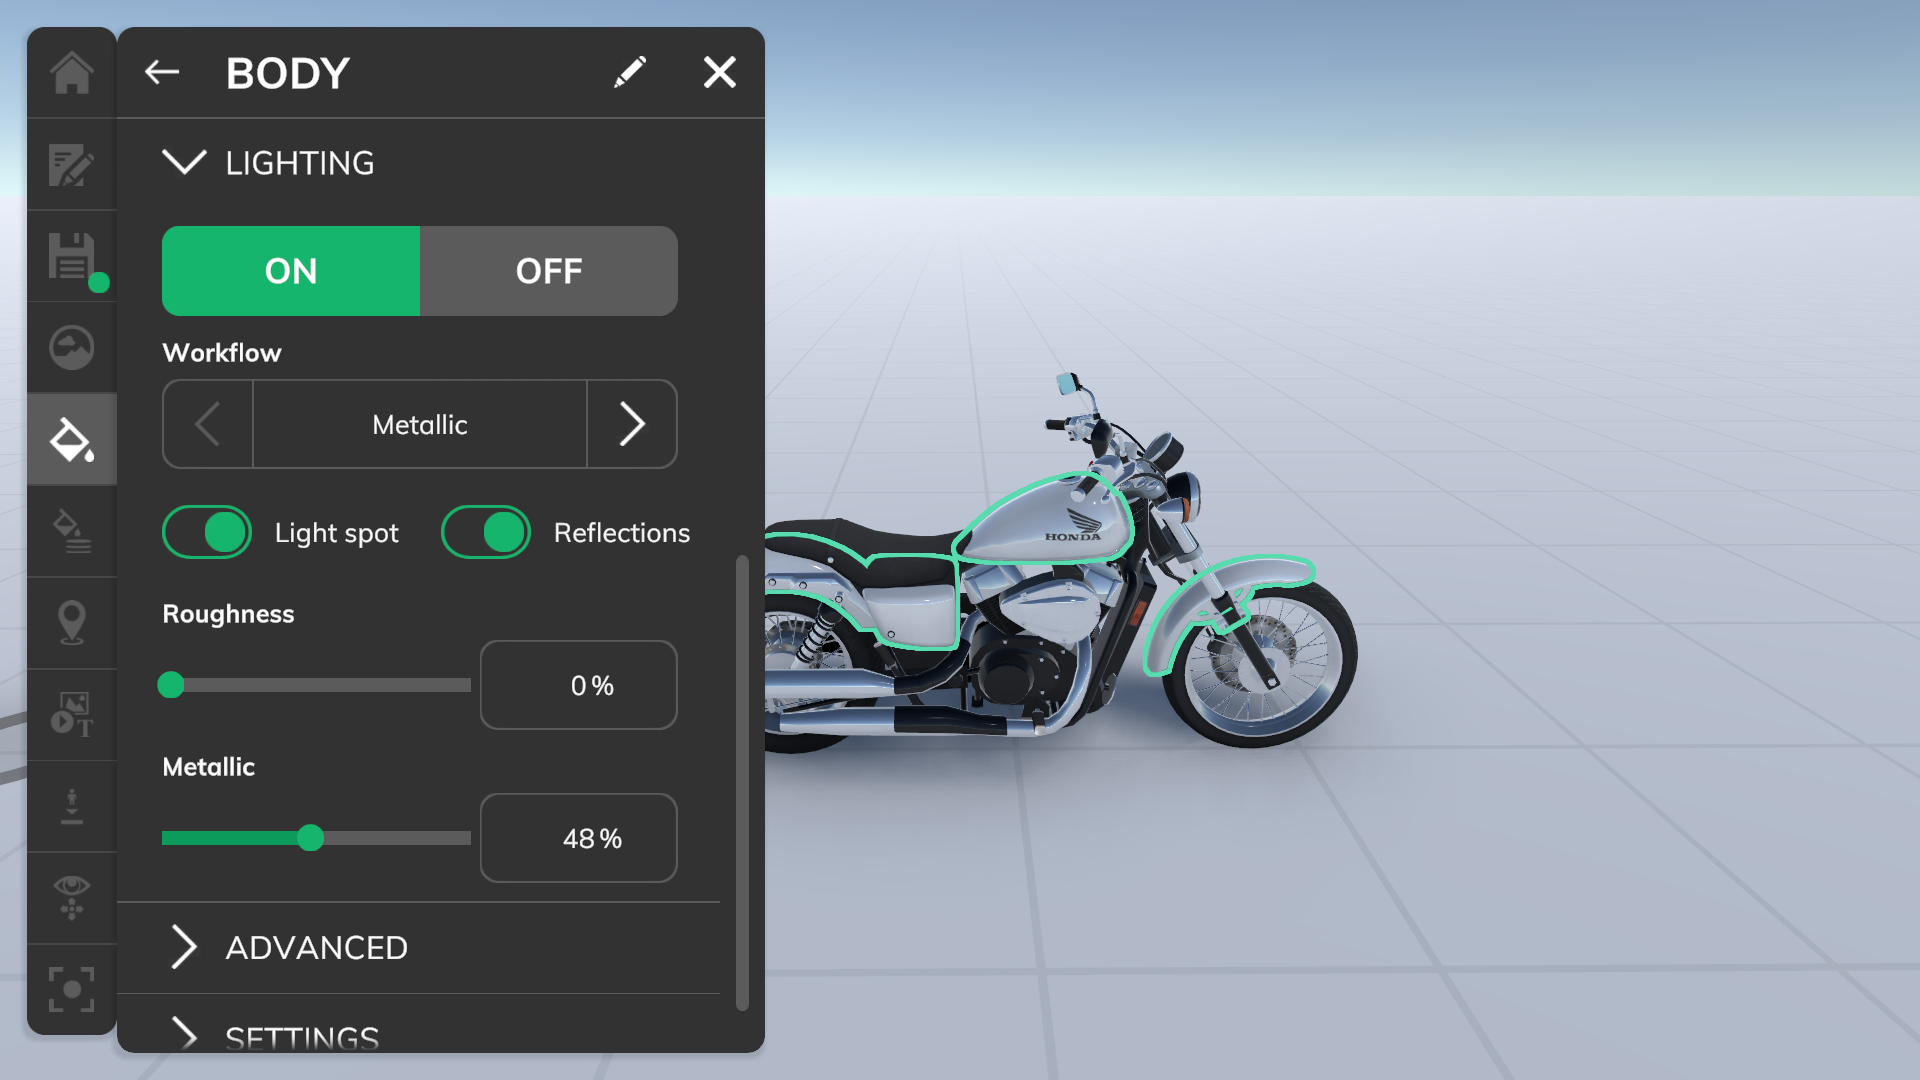The image size is (1920, 1080).
Task: Expand the SETTINGS section
Action: tap(184, 1034)
